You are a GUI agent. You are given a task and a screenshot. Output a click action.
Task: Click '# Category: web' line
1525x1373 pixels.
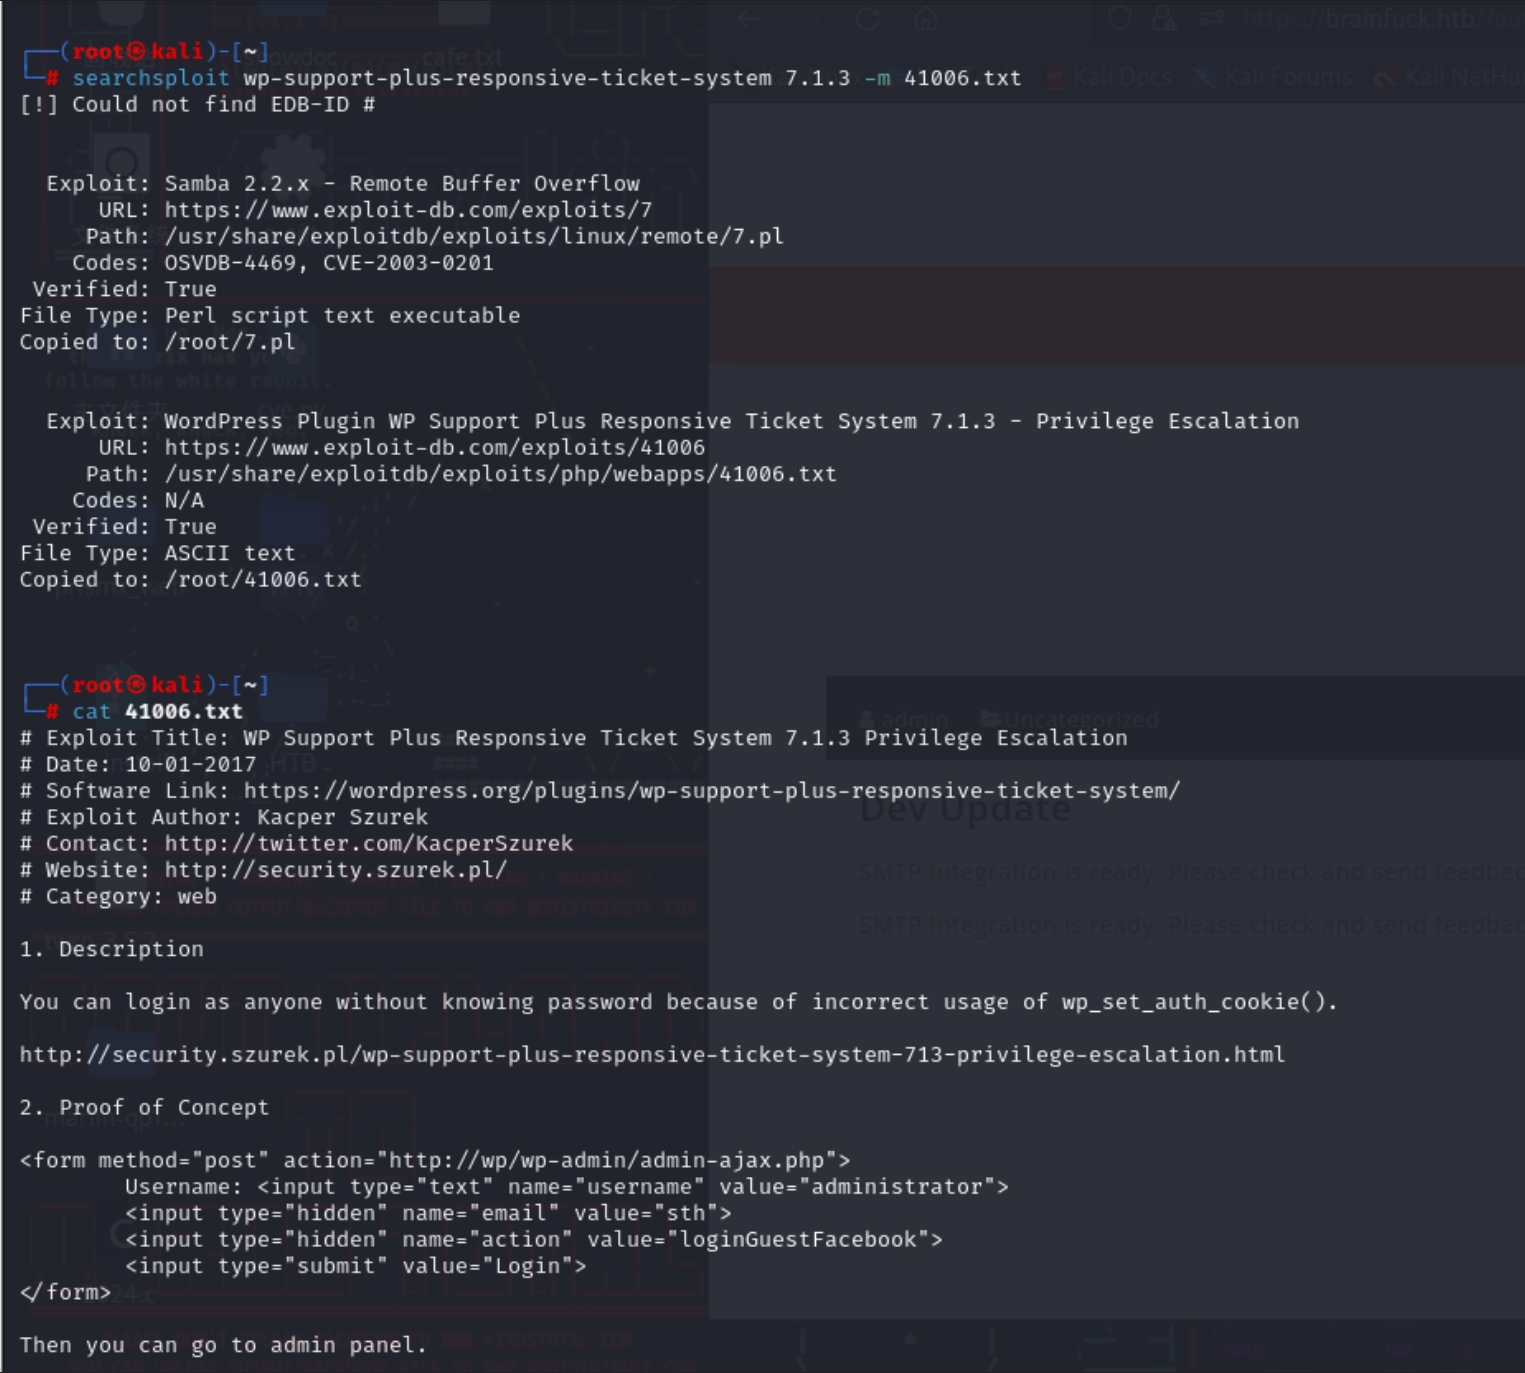(x=118, y=896)
